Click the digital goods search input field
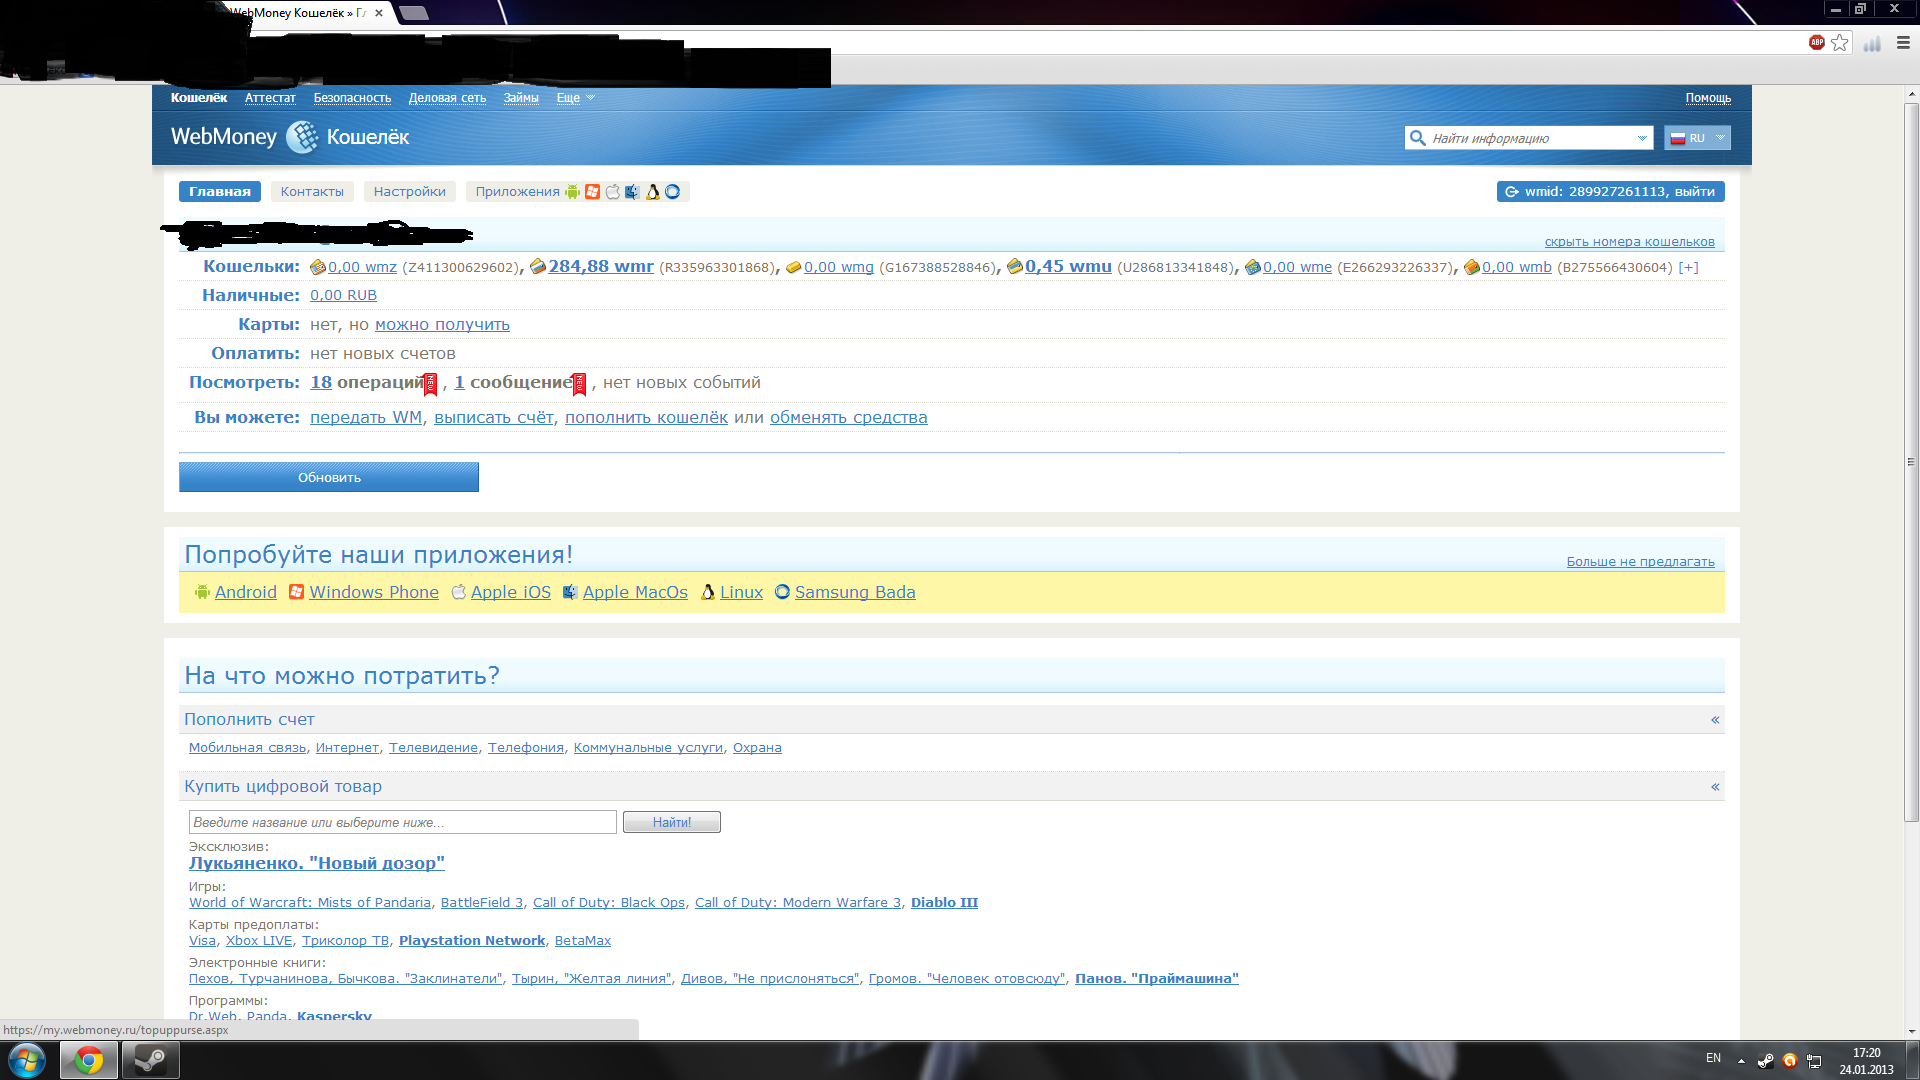Image resolution: width=1920 pixels, height=1080 pixels. pyautogui.click(x=402, y=822)
